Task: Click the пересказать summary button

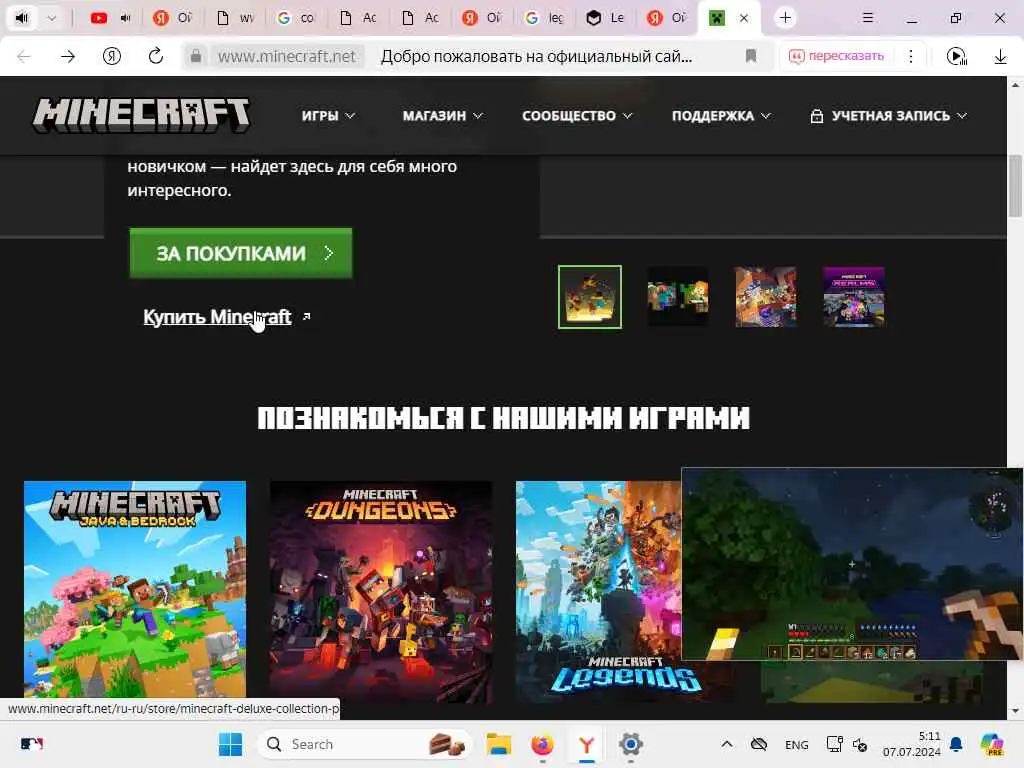Action: [837, 56]
